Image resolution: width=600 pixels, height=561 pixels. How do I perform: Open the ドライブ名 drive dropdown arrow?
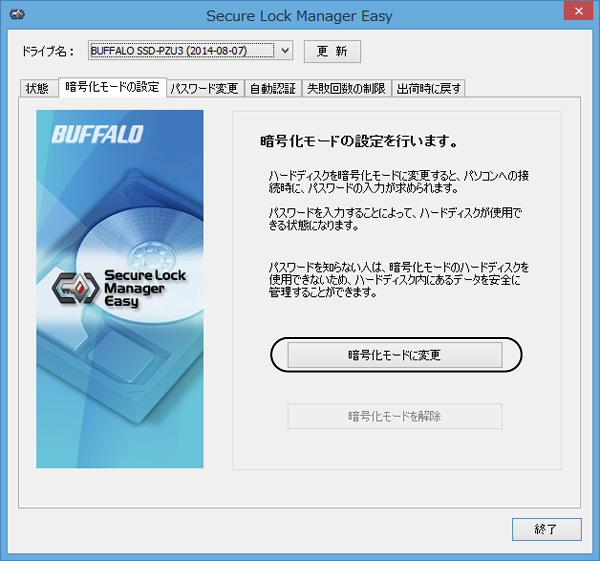[x=285, y=51]
